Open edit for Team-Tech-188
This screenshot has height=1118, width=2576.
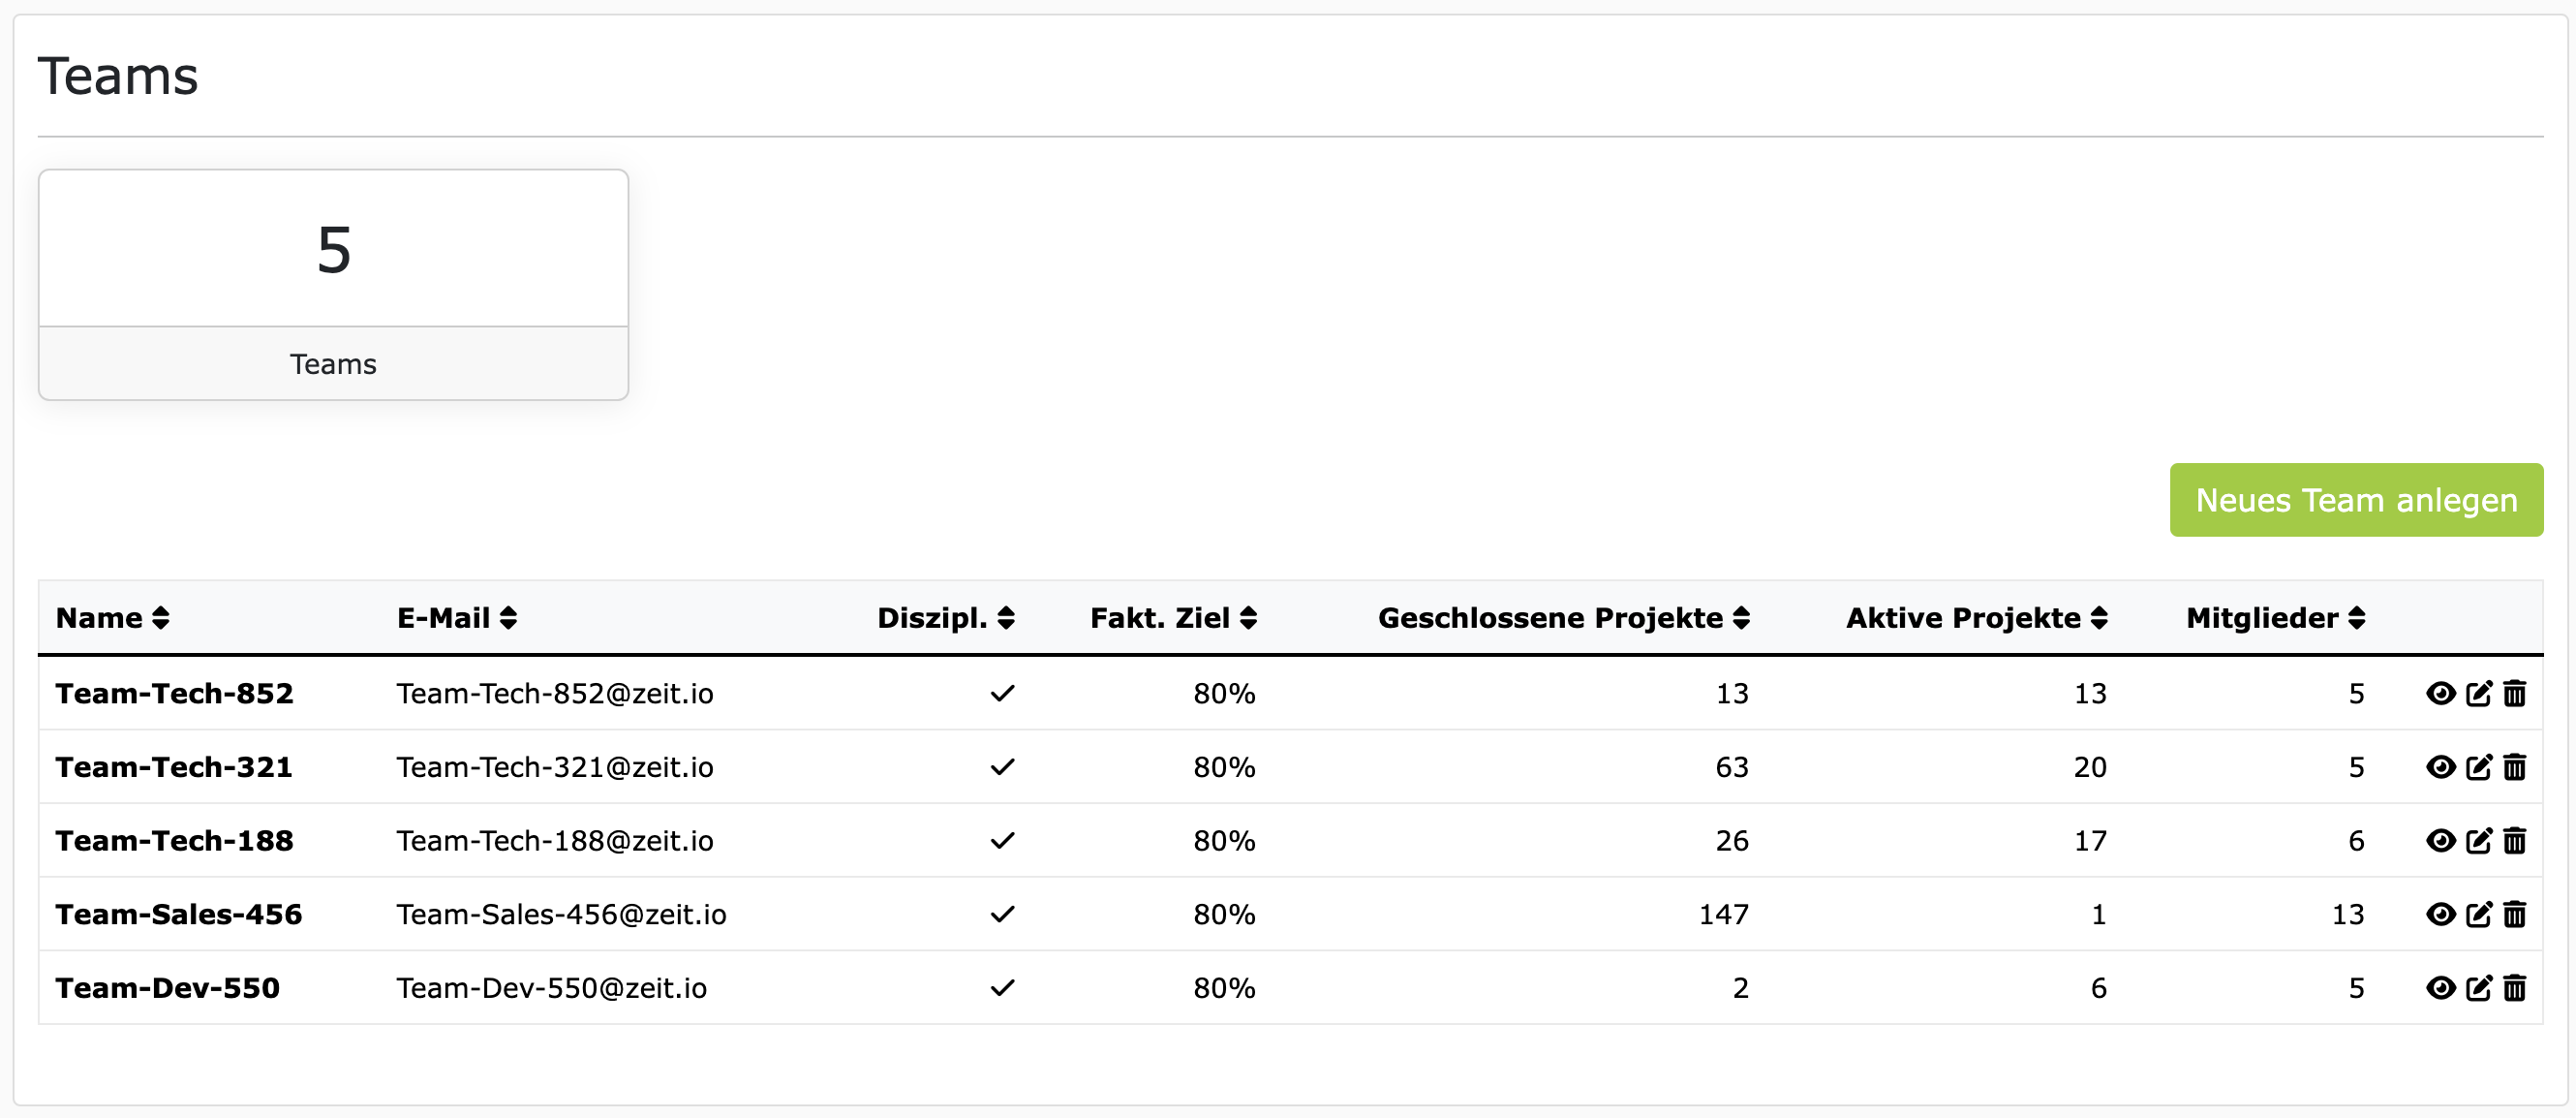point(2478,840)
